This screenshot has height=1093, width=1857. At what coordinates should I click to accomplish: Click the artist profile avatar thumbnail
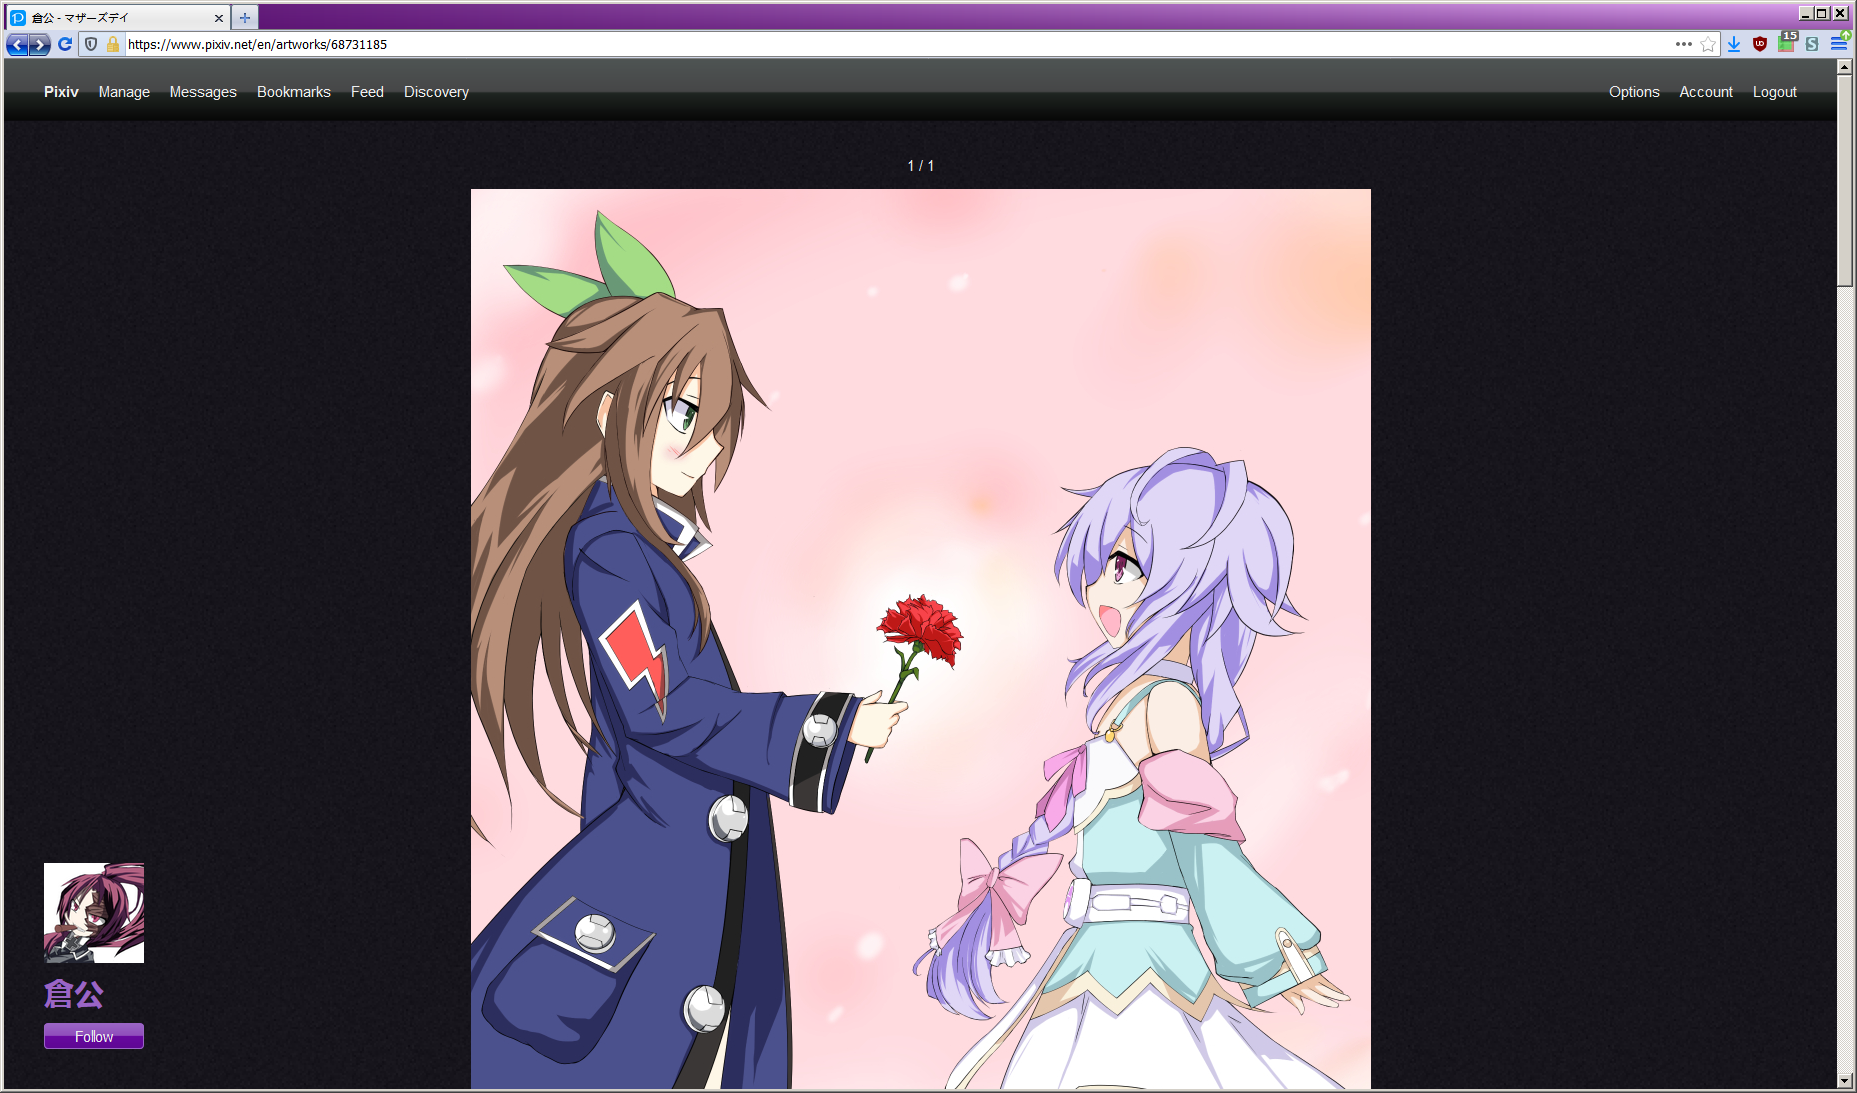94,913
